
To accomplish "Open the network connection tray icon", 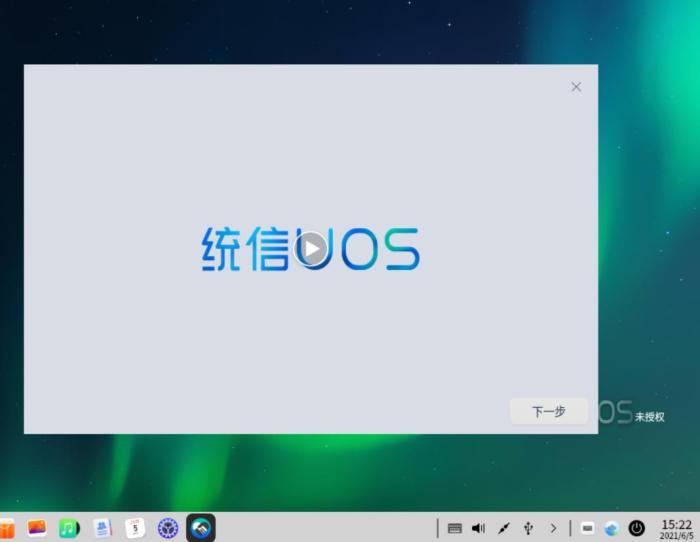I will tap(504, 529).
